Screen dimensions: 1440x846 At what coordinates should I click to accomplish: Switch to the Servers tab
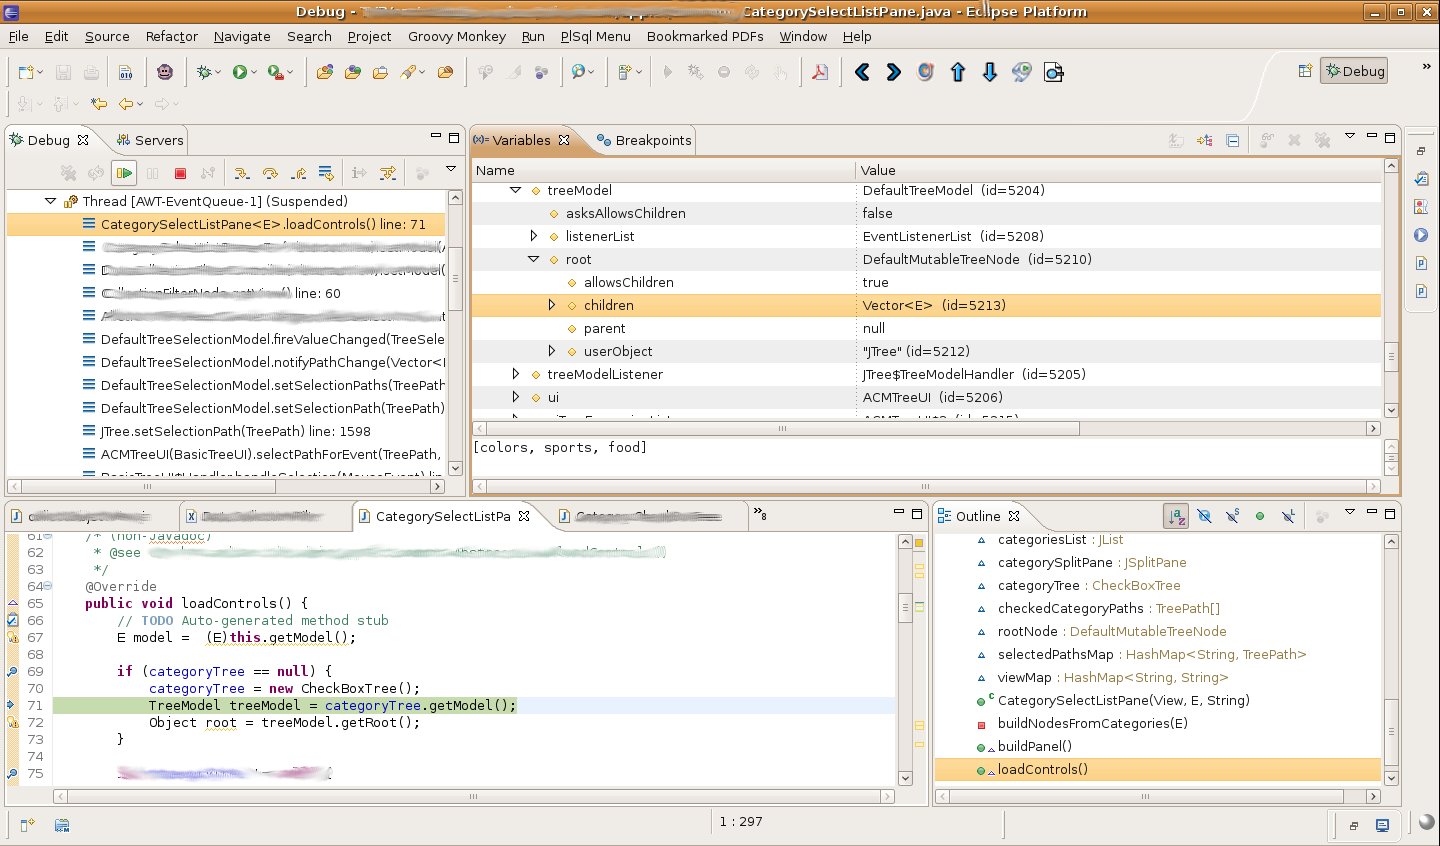tap(150, 140)
